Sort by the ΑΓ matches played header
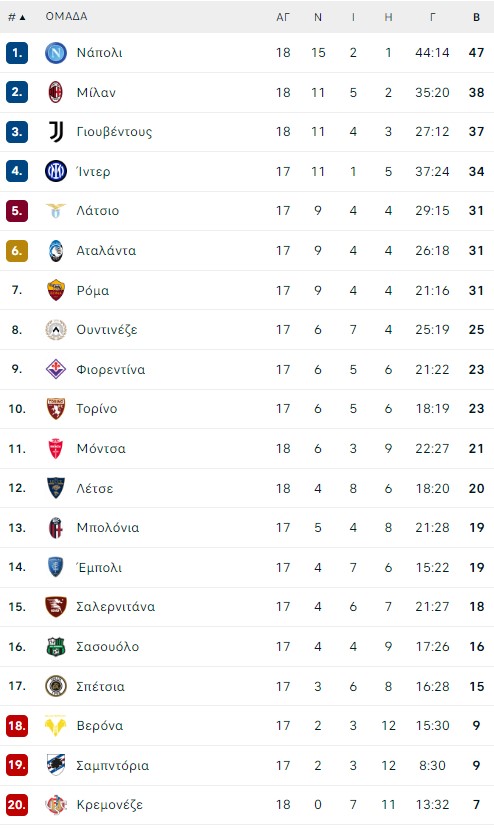The width and height of the screenshot is (494, 829). click(283, 17)
